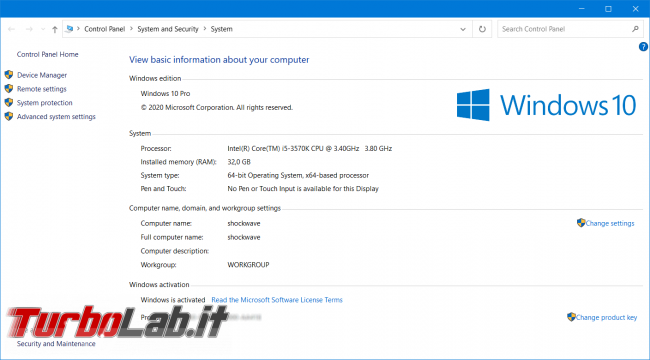
Task: Open System protection link
Action: point(44,103)
